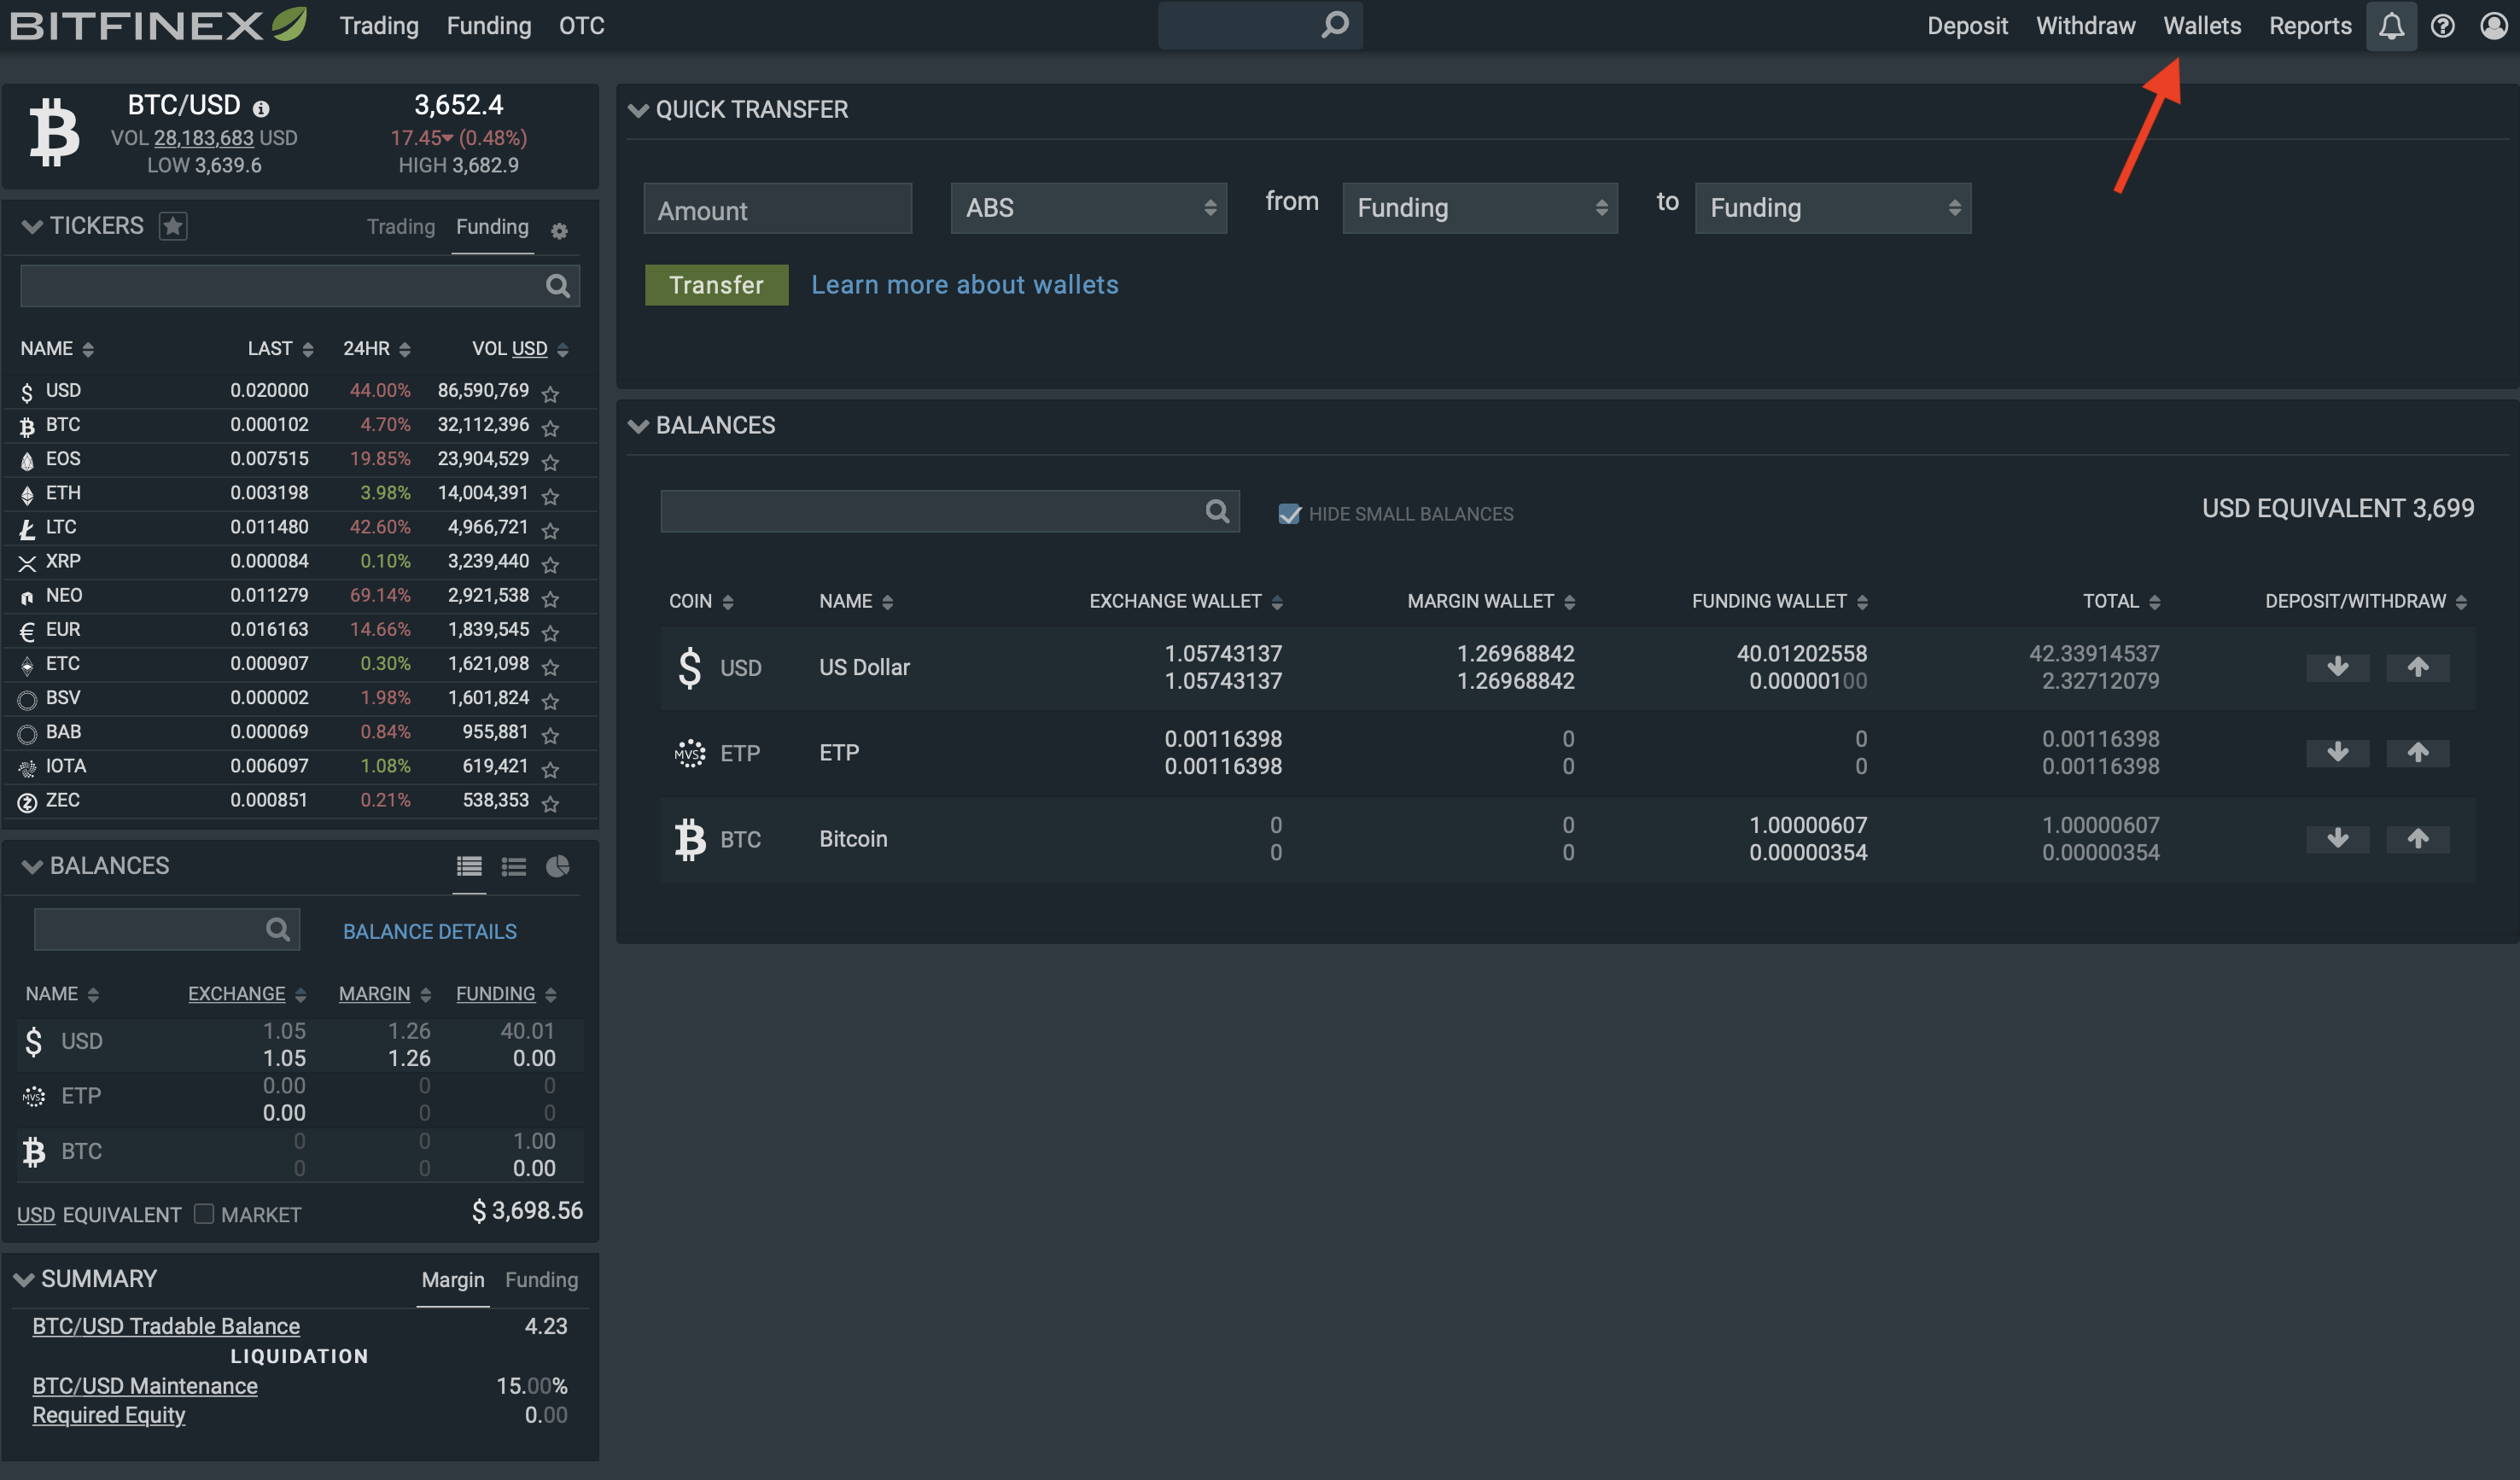2520x1480 pixels.
Task: Open the help question mark icon
Action: point(2443,26)
